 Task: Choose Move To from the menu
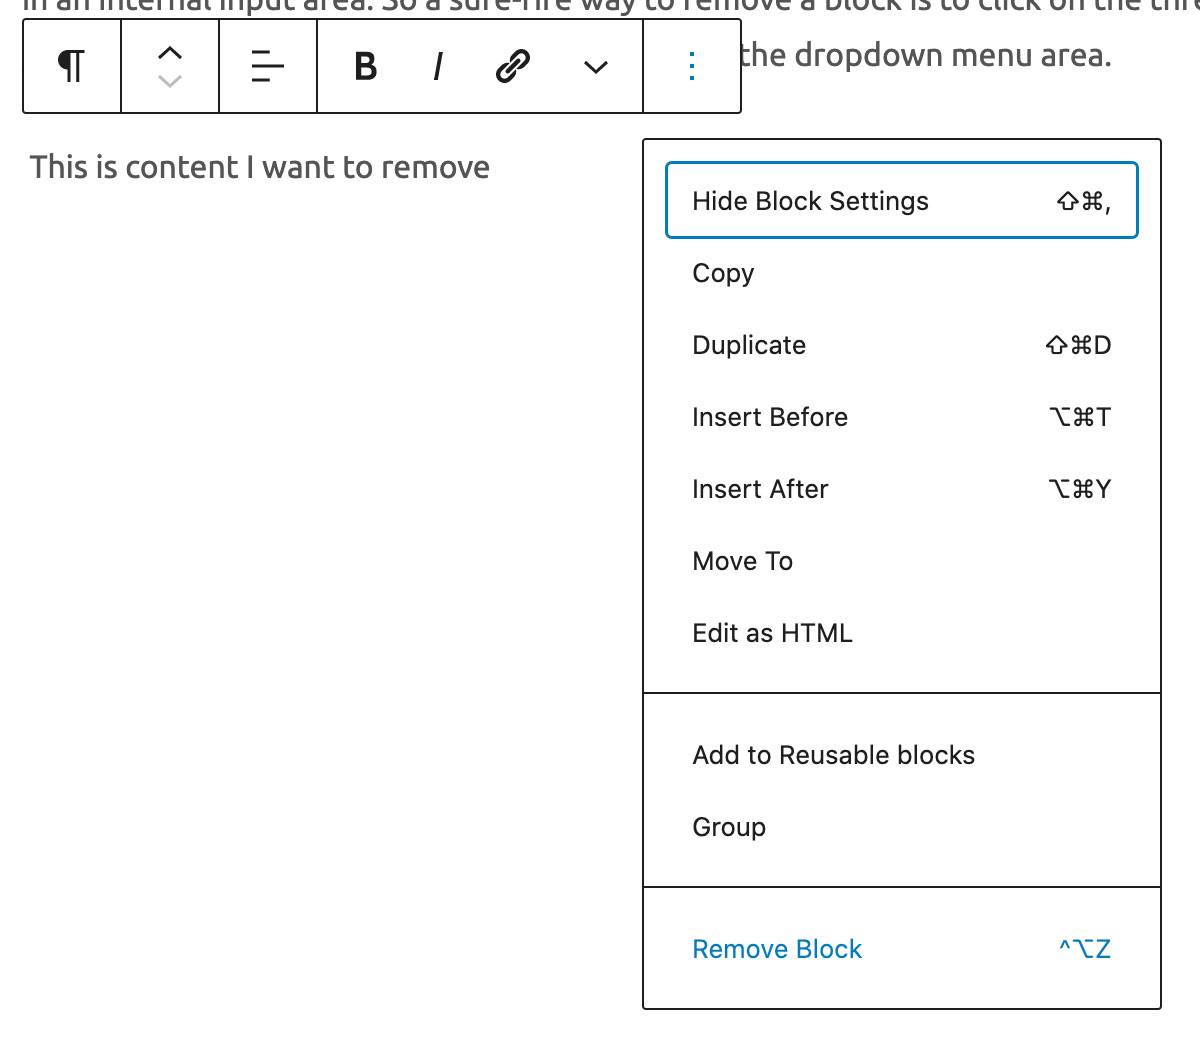[x=902, y=561]
